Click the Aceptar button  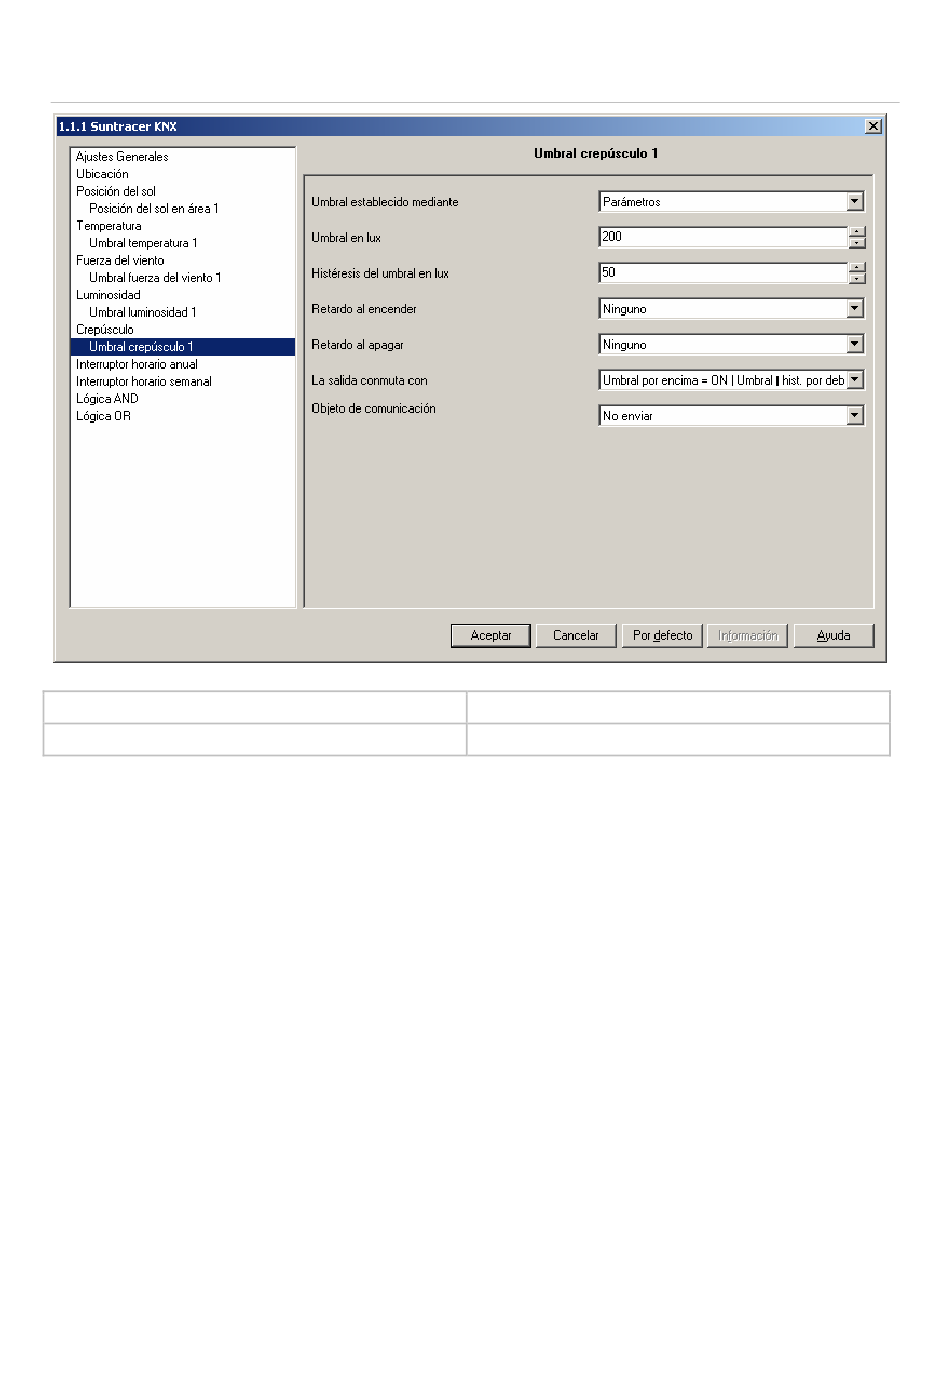point(491,636)
